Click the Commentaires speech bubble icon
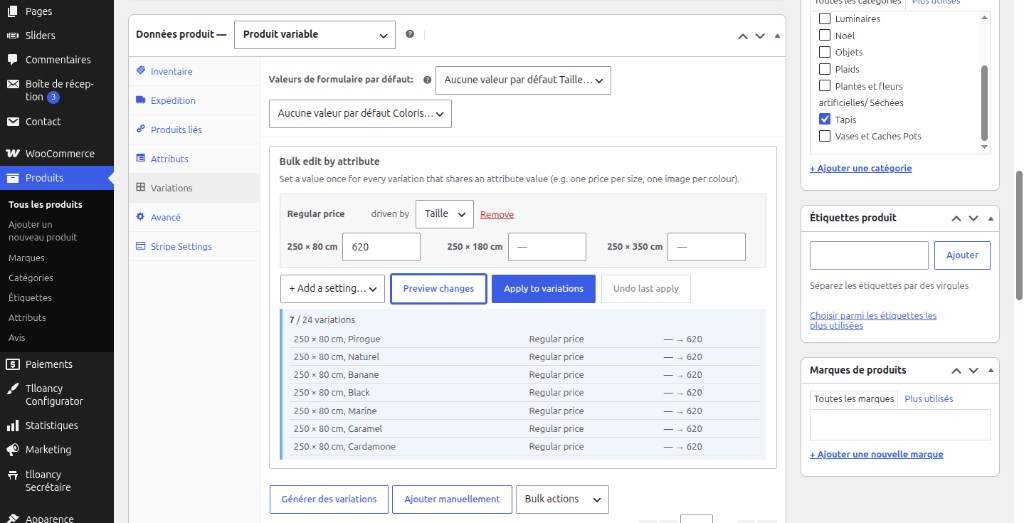This screenshot has width=1024, height=523. (12, 59)
